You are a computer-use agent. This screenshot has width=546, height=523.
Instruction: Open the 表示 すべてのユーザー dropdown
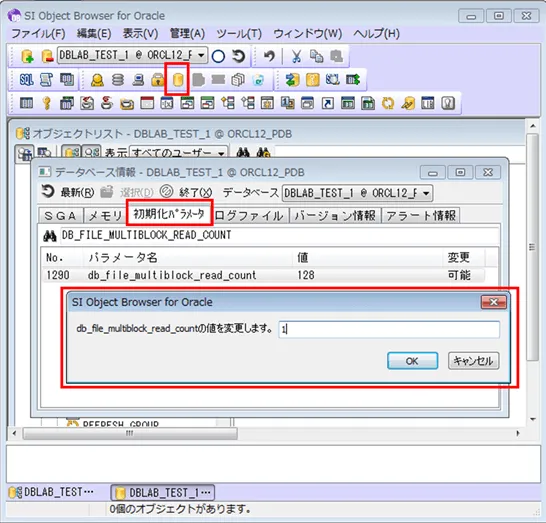click(221, 153)
